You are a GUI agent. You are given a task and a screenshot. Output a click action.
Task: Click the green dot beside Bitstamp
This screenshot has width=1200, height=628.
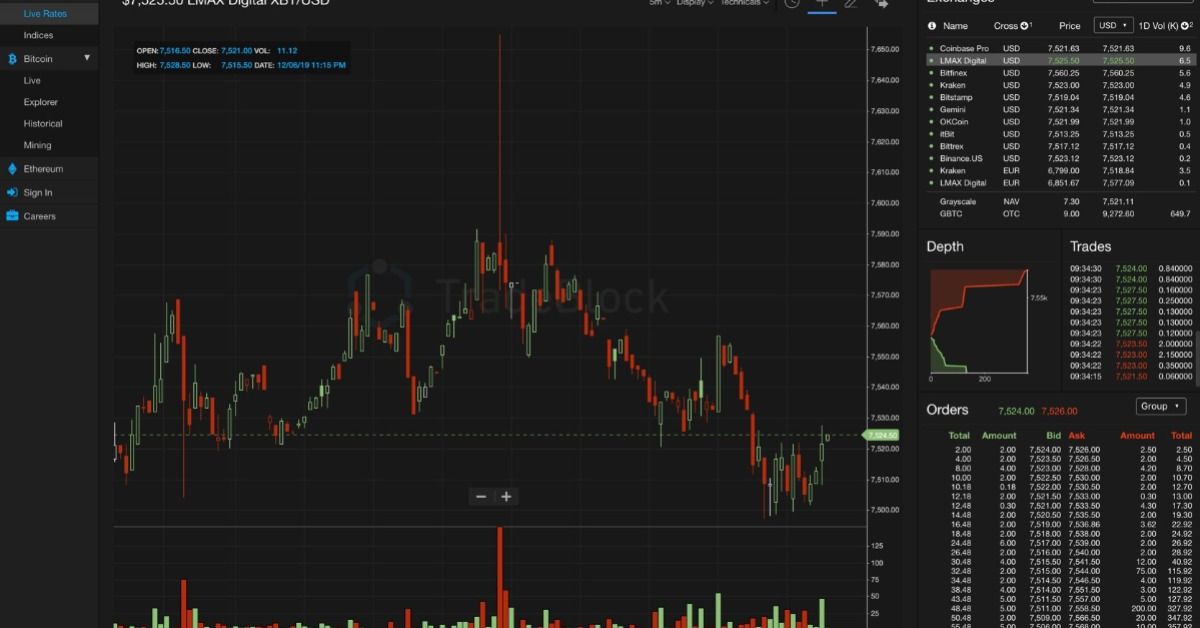point(931,97)
